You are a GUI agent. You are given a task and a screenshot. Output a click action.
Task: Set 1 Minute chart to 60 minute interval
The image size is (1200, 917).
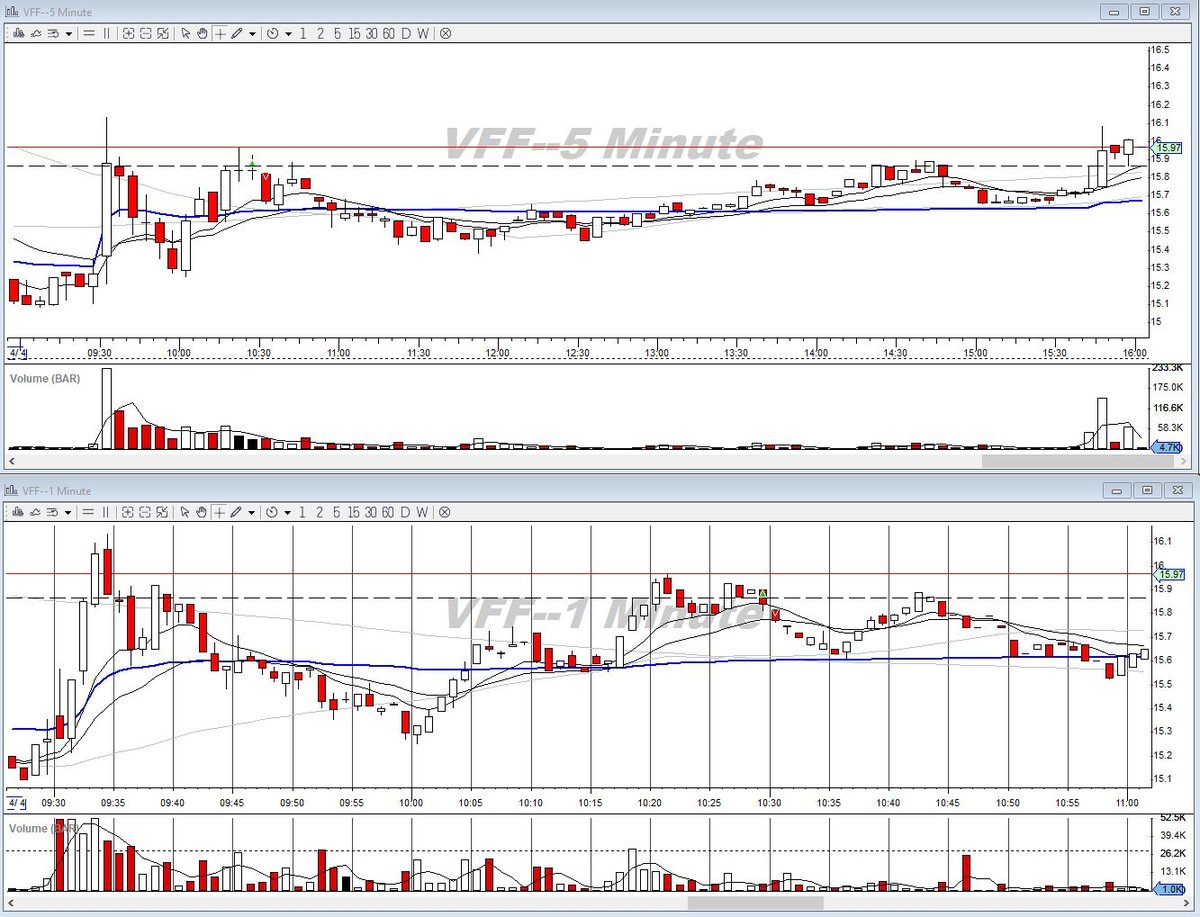[388, 512]
